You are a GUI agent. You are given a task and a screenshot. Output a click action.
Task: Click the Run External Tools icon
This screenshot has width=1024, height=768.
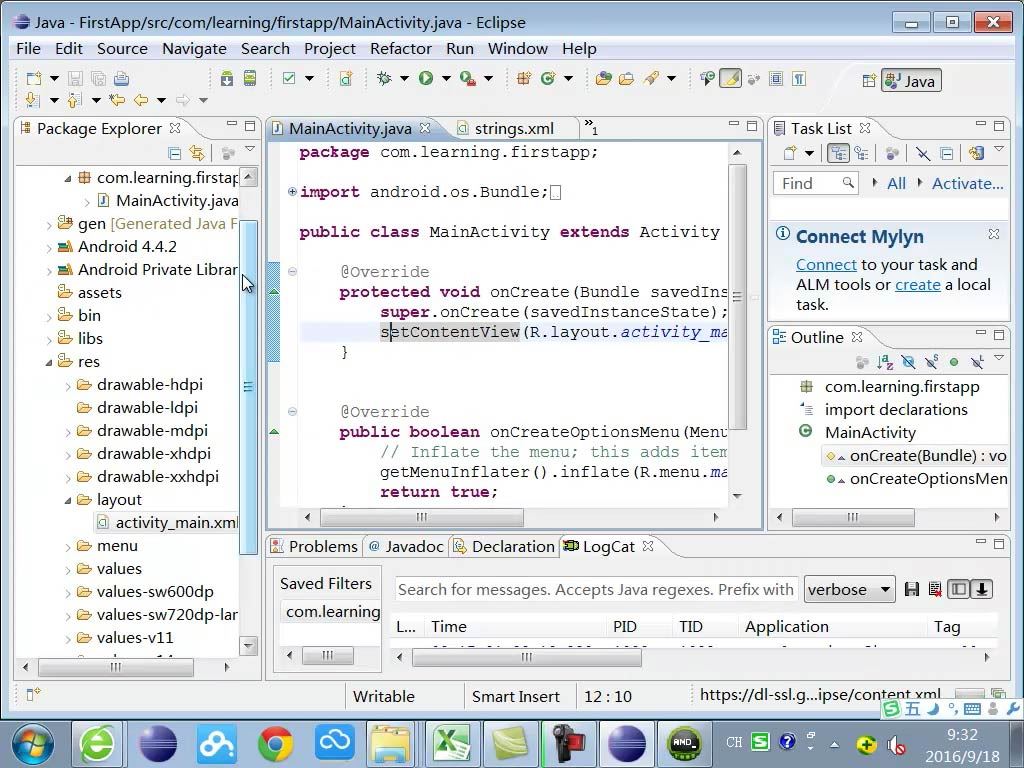[x=468, y=79]
